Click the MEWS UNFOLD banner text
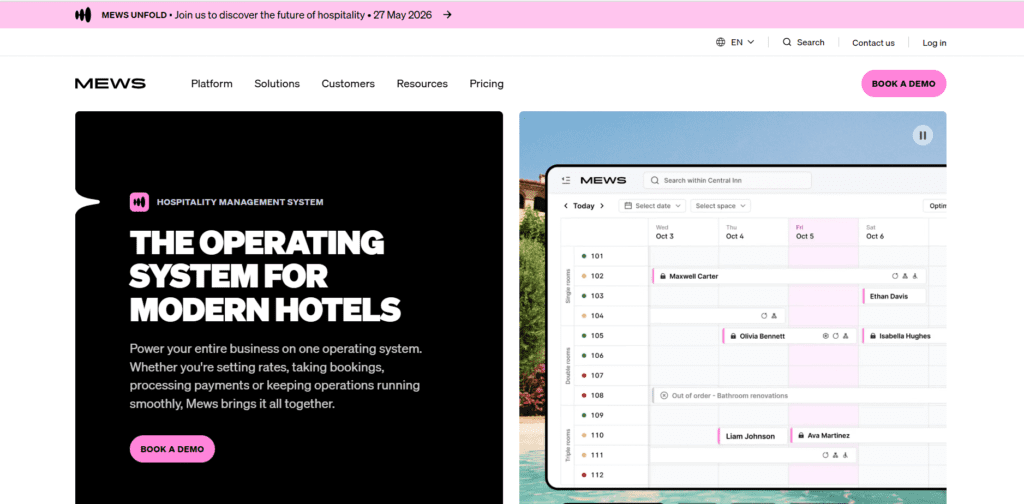The height and width of the screenshot is (504, 1024). 134,15
